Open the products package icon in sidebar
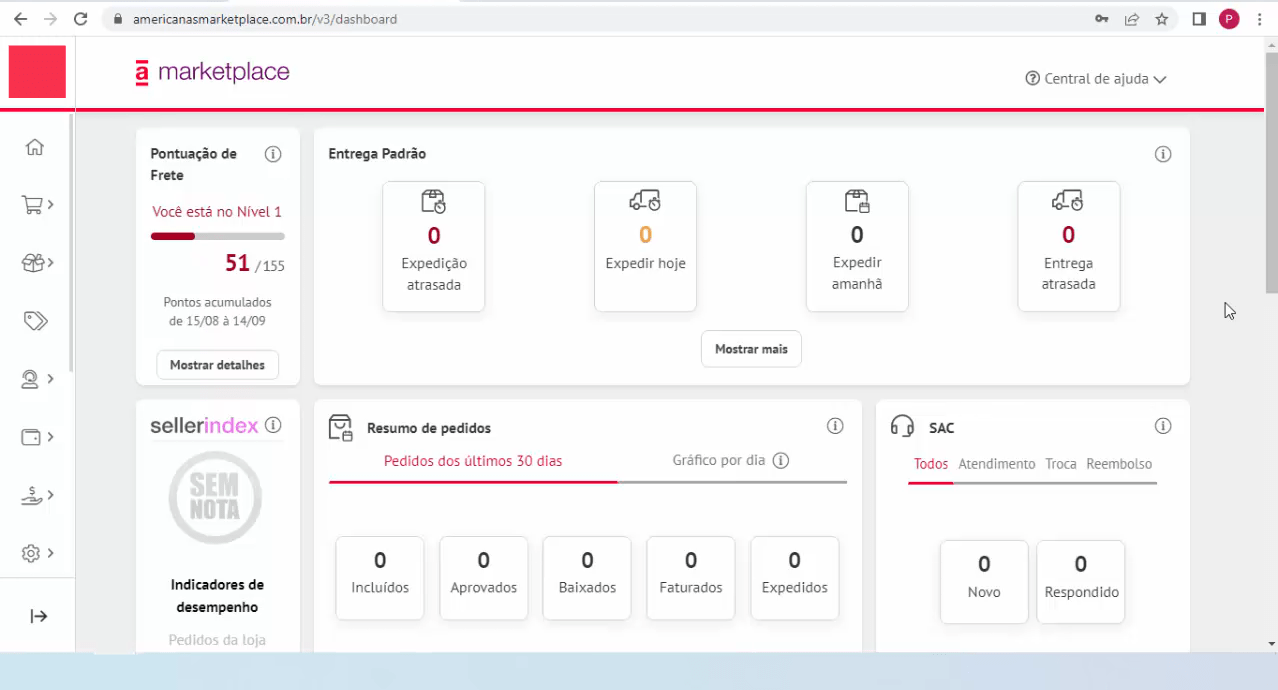The height and width of the screenshot is (690, 1278). pyautogui.click(x=32, y=262)
